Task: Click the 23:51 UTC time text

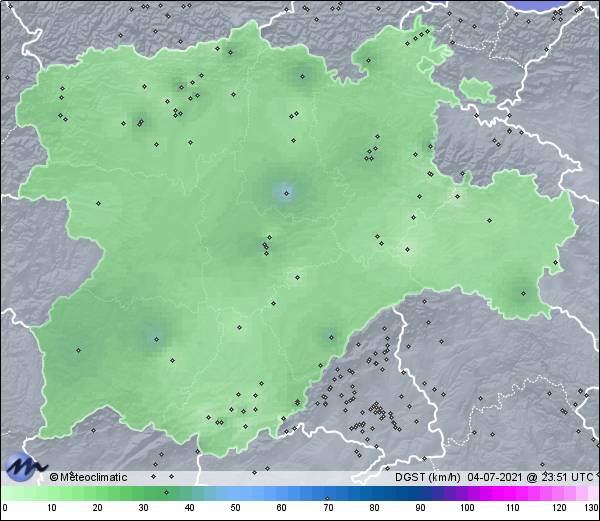Action: click(x=566, y=477)
